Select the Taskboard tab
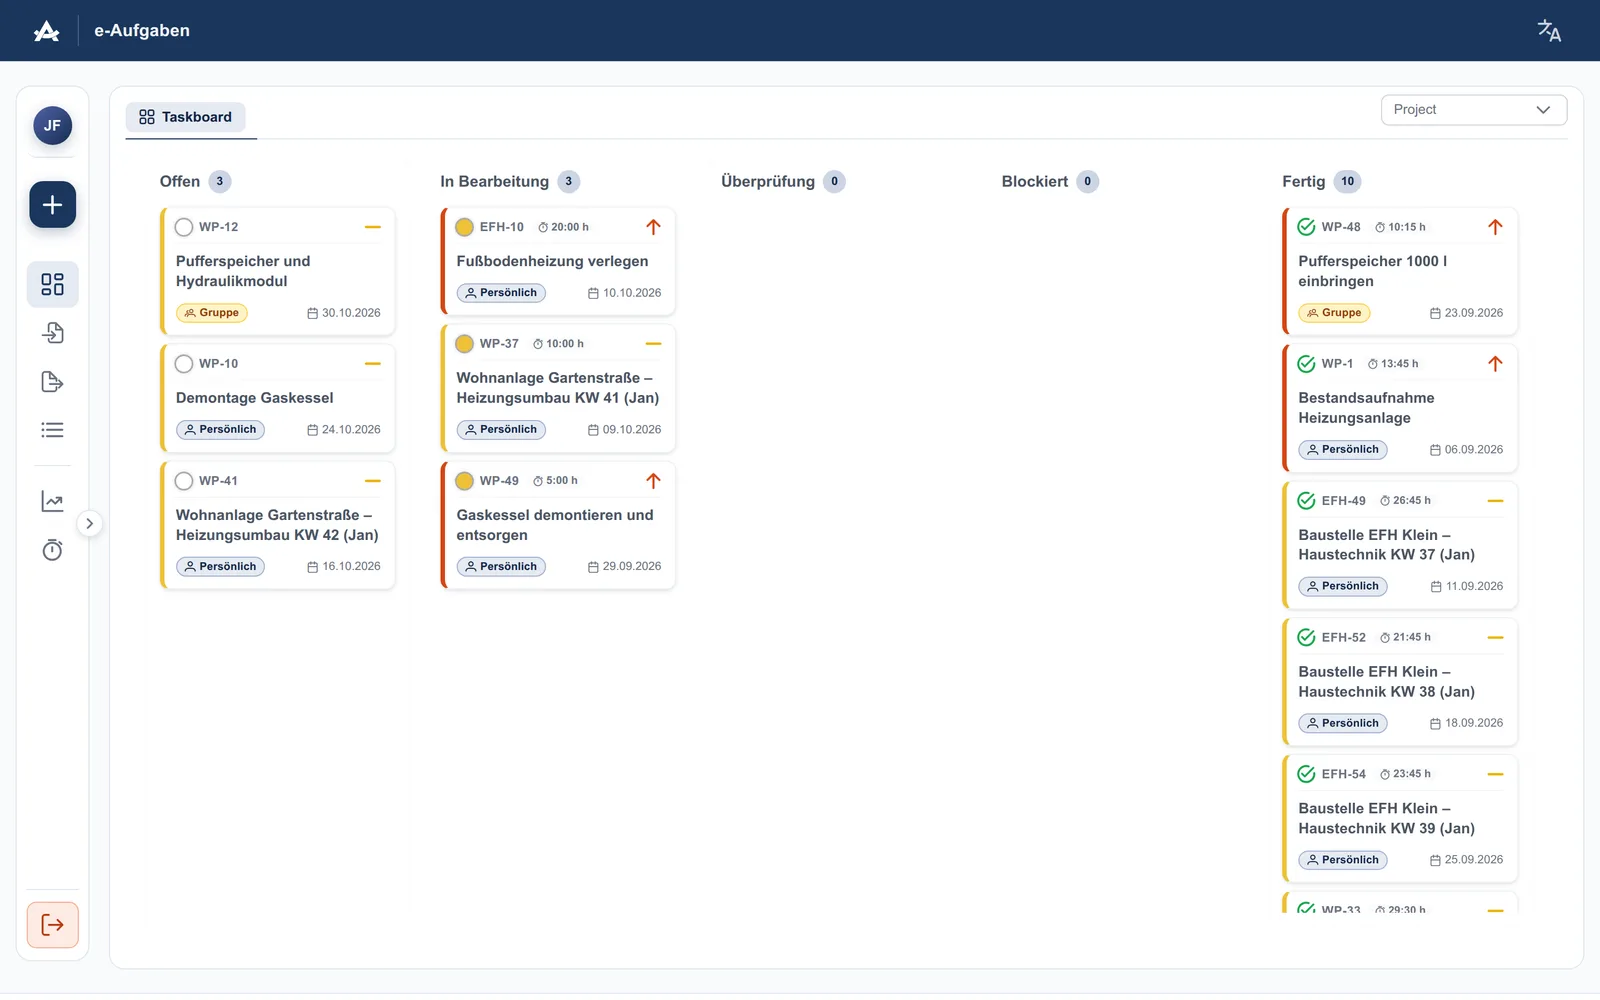1600x1000 pixels. pos(185,117)
